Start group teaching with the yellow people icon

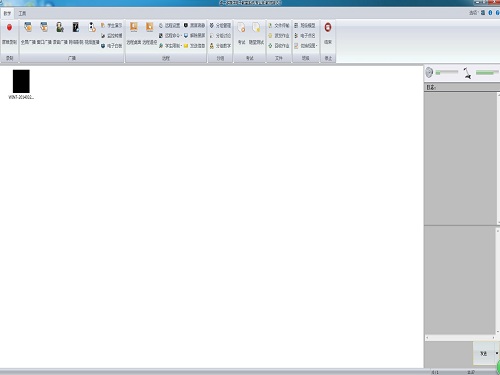220,46
